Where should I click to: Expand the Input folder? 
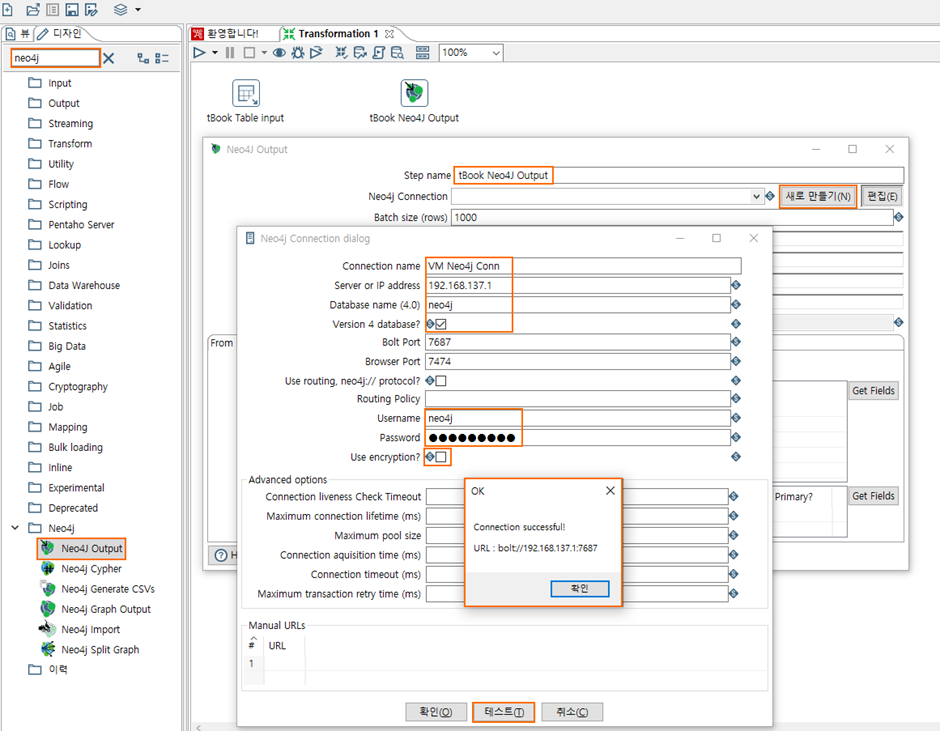pos(50,83)
